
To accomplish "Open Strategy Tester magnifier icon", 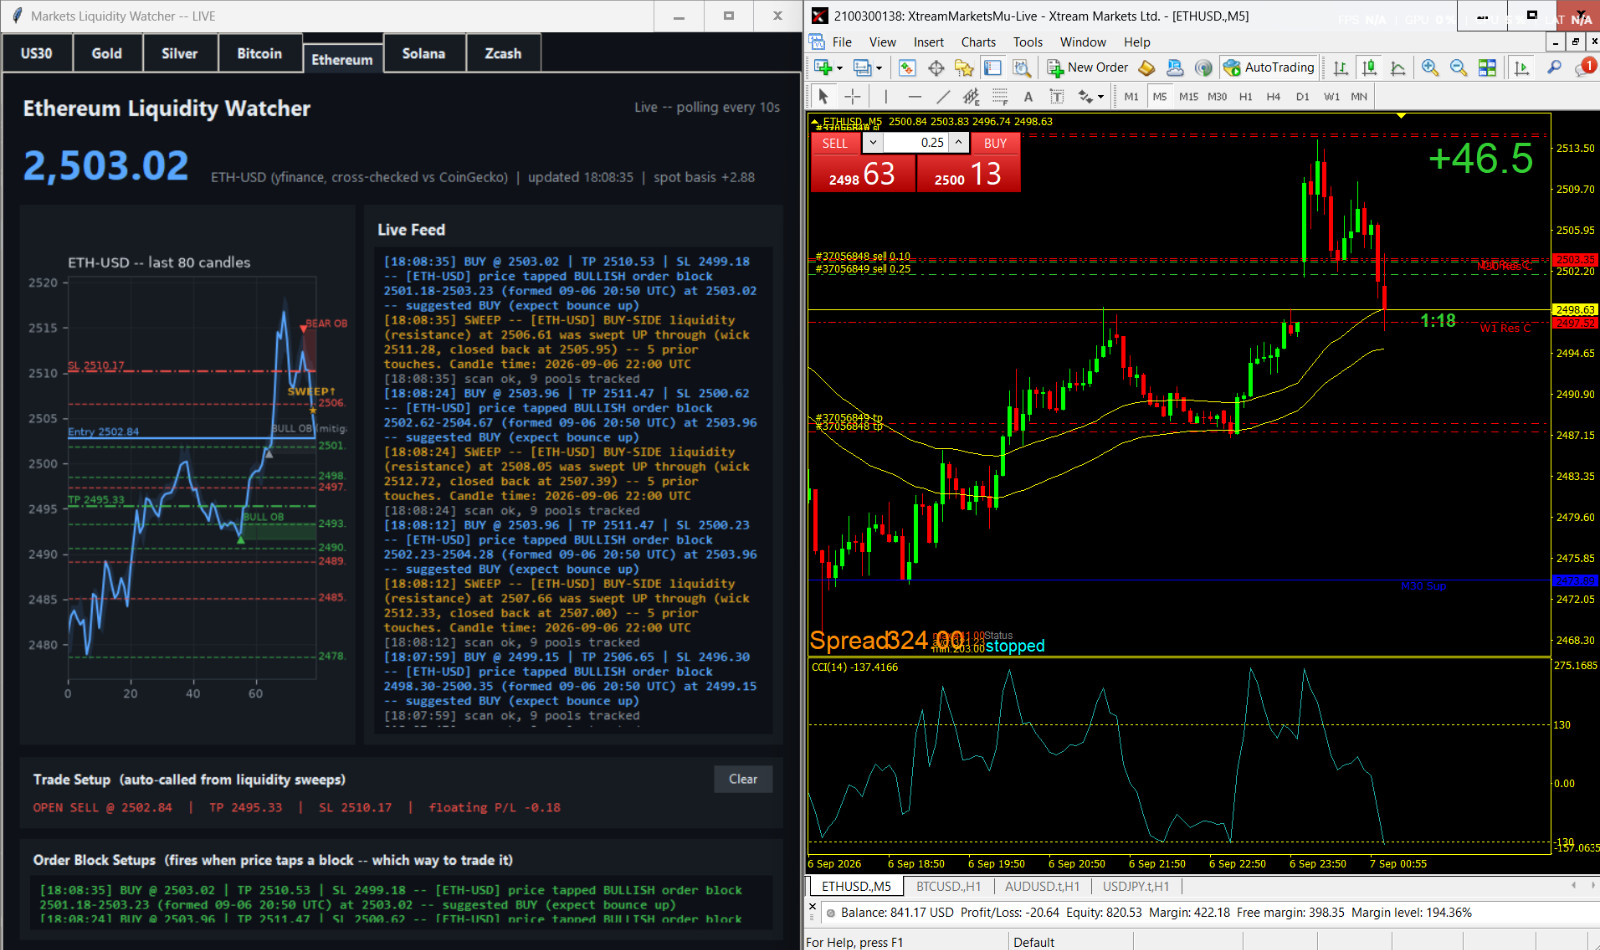I will coord(1021,68).
